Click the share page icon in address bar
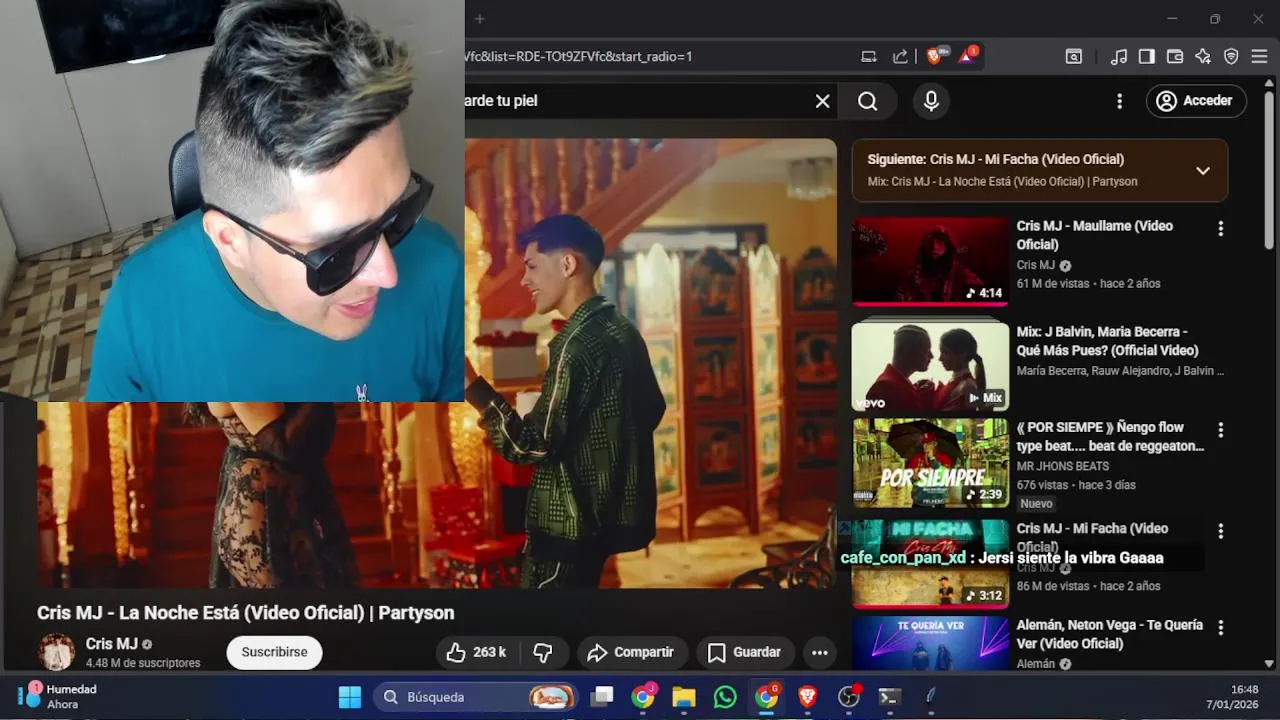Image resolution: width=1280 pixels, height=720 pixels. [x=900, y=57]
